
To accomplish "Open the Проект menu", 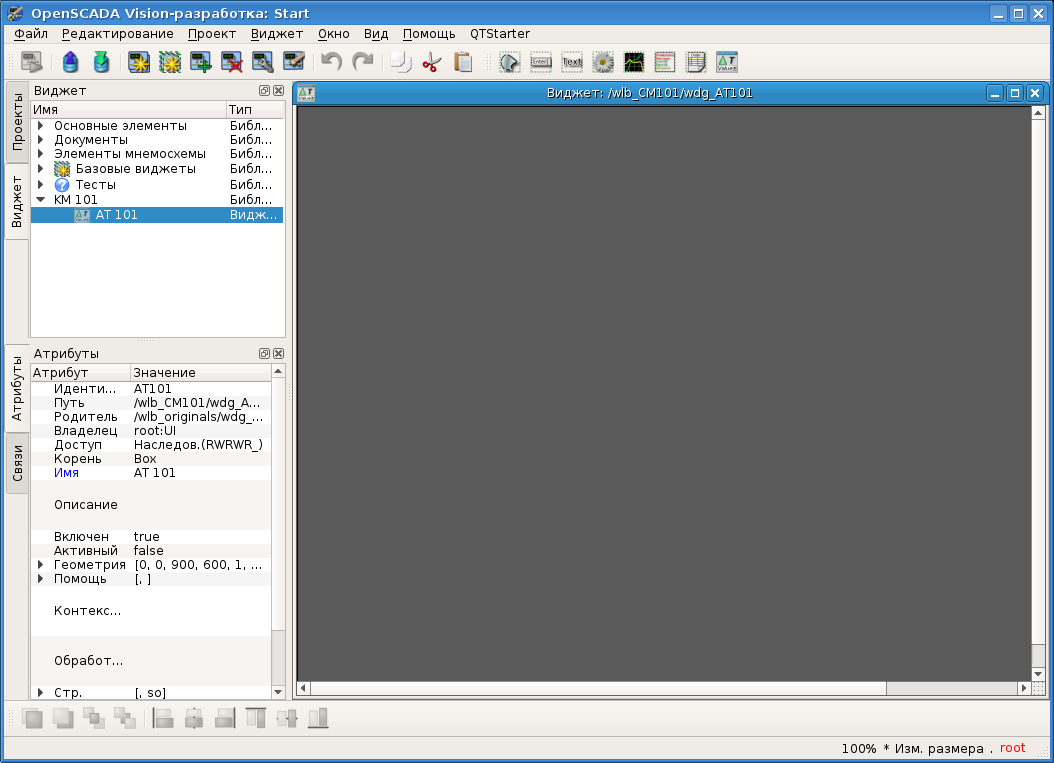I will [212, 34].
